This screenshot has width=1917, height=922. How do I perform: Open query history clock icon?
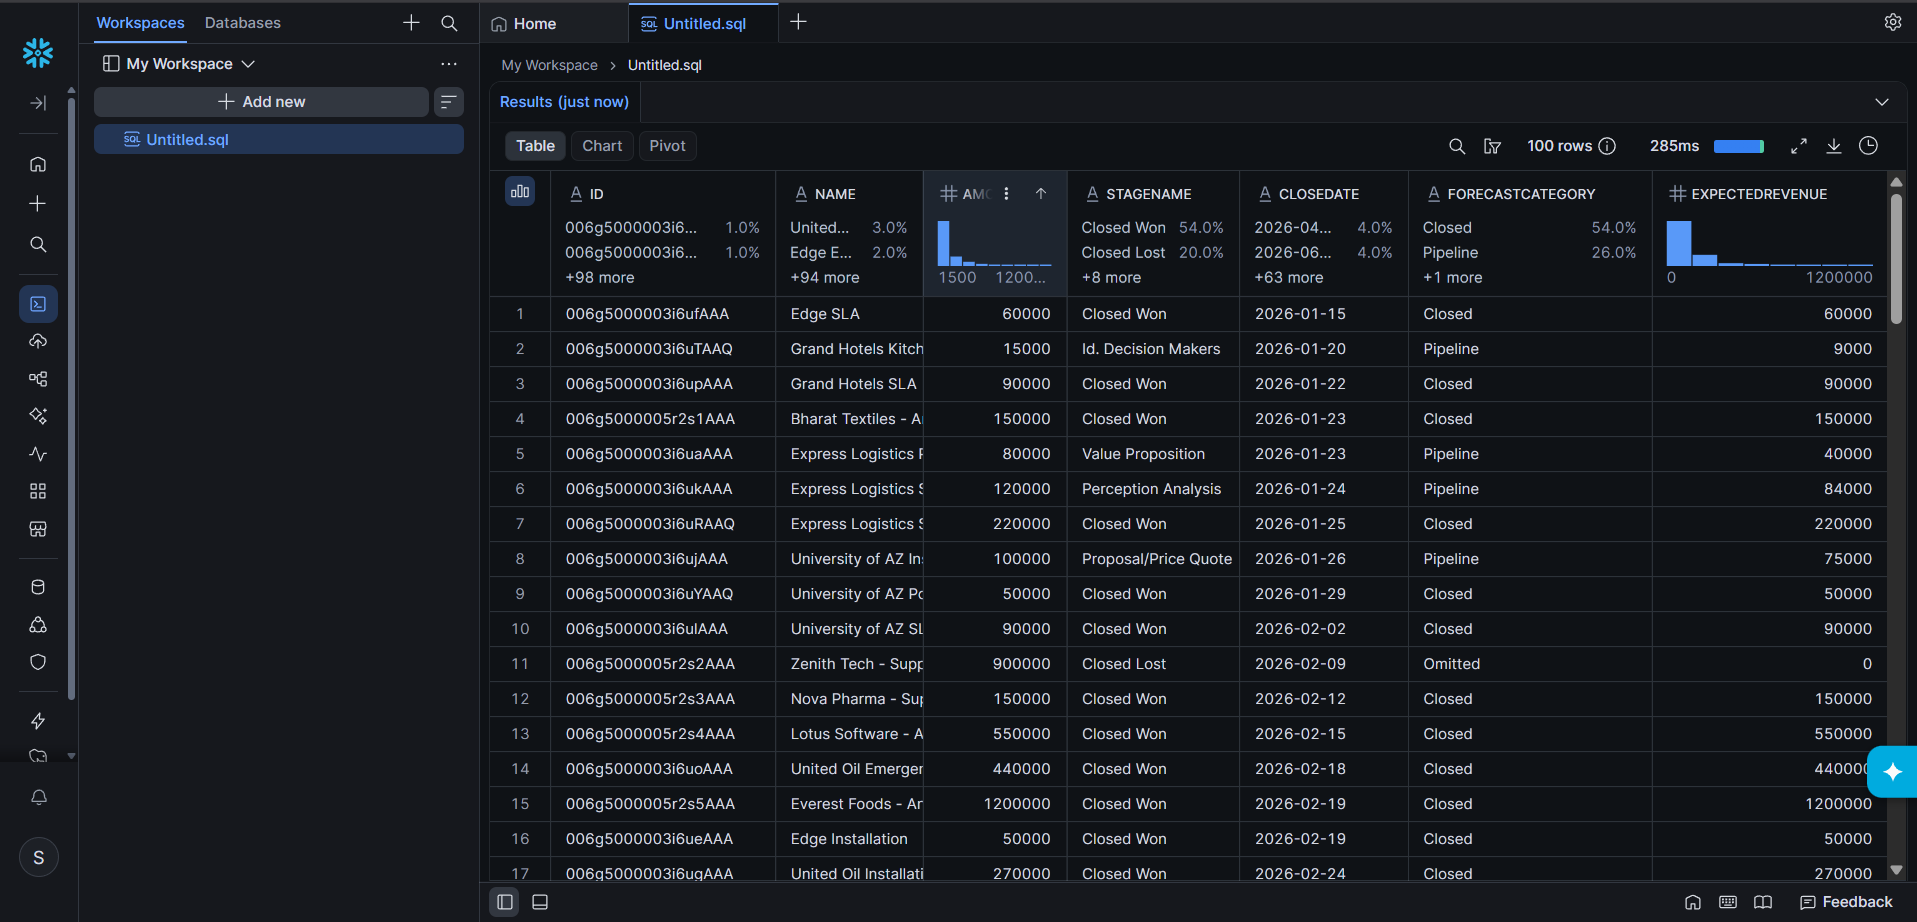tap(1868, 146)
